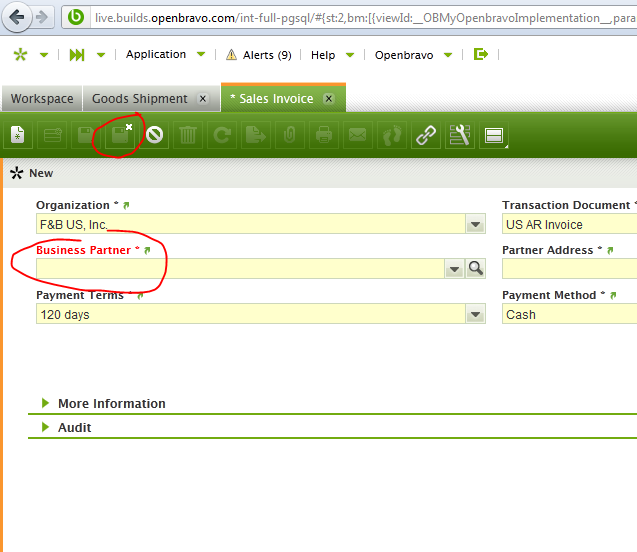Open the quick launch dropdown arrow

(101, 55)
